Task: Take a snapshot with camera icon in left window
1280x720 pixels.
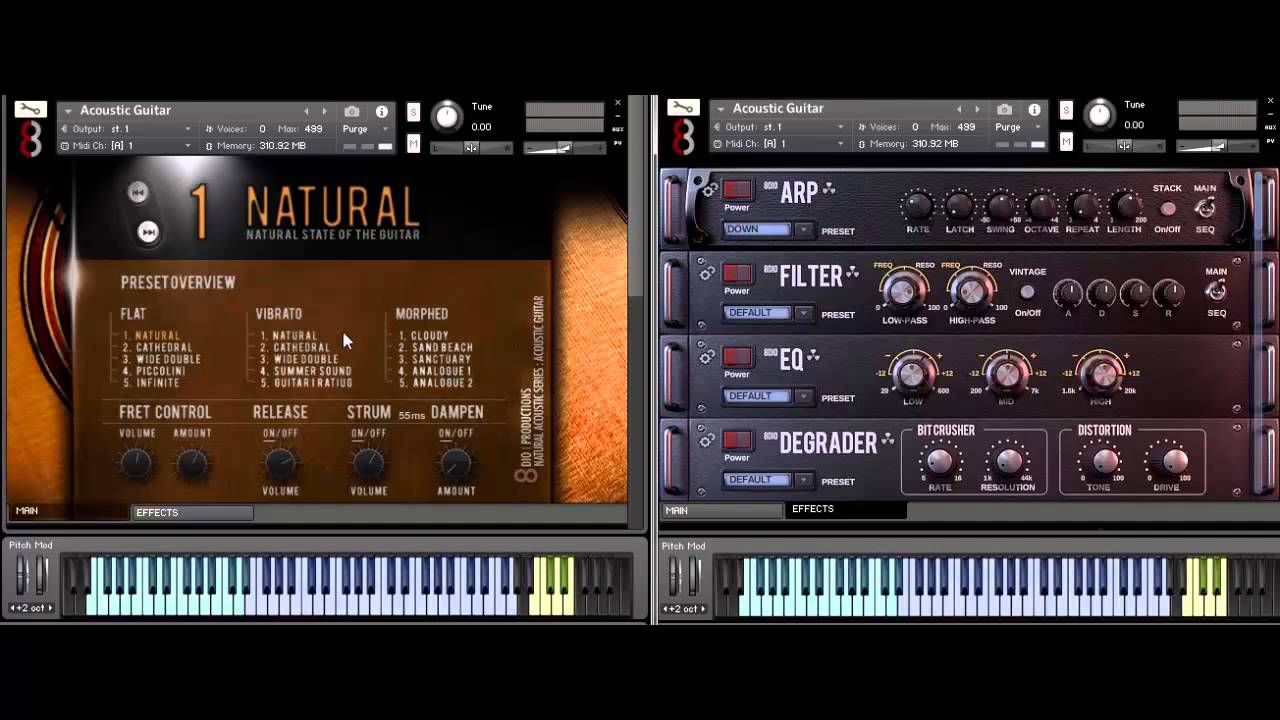Action: point(352,111)
